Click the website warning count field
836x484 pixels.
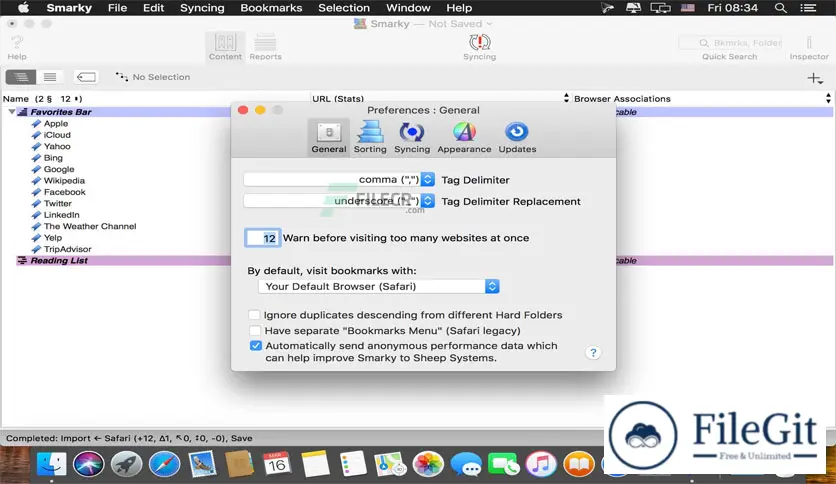(x=262, y=238)
